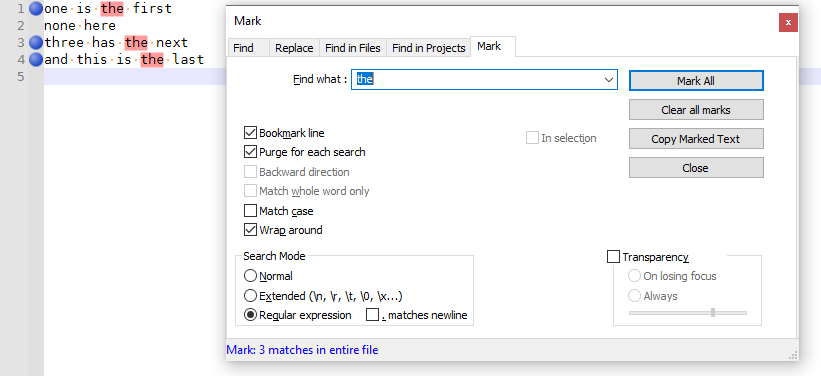The width and height of the screenshot is (821, 376).
Task: Switch to the Find tab
Action: pos(243,48)
